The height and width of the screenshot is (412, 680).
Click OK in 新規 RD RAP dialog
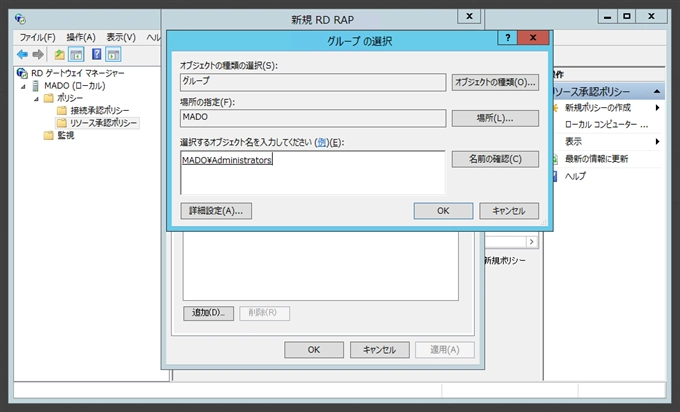314,350
